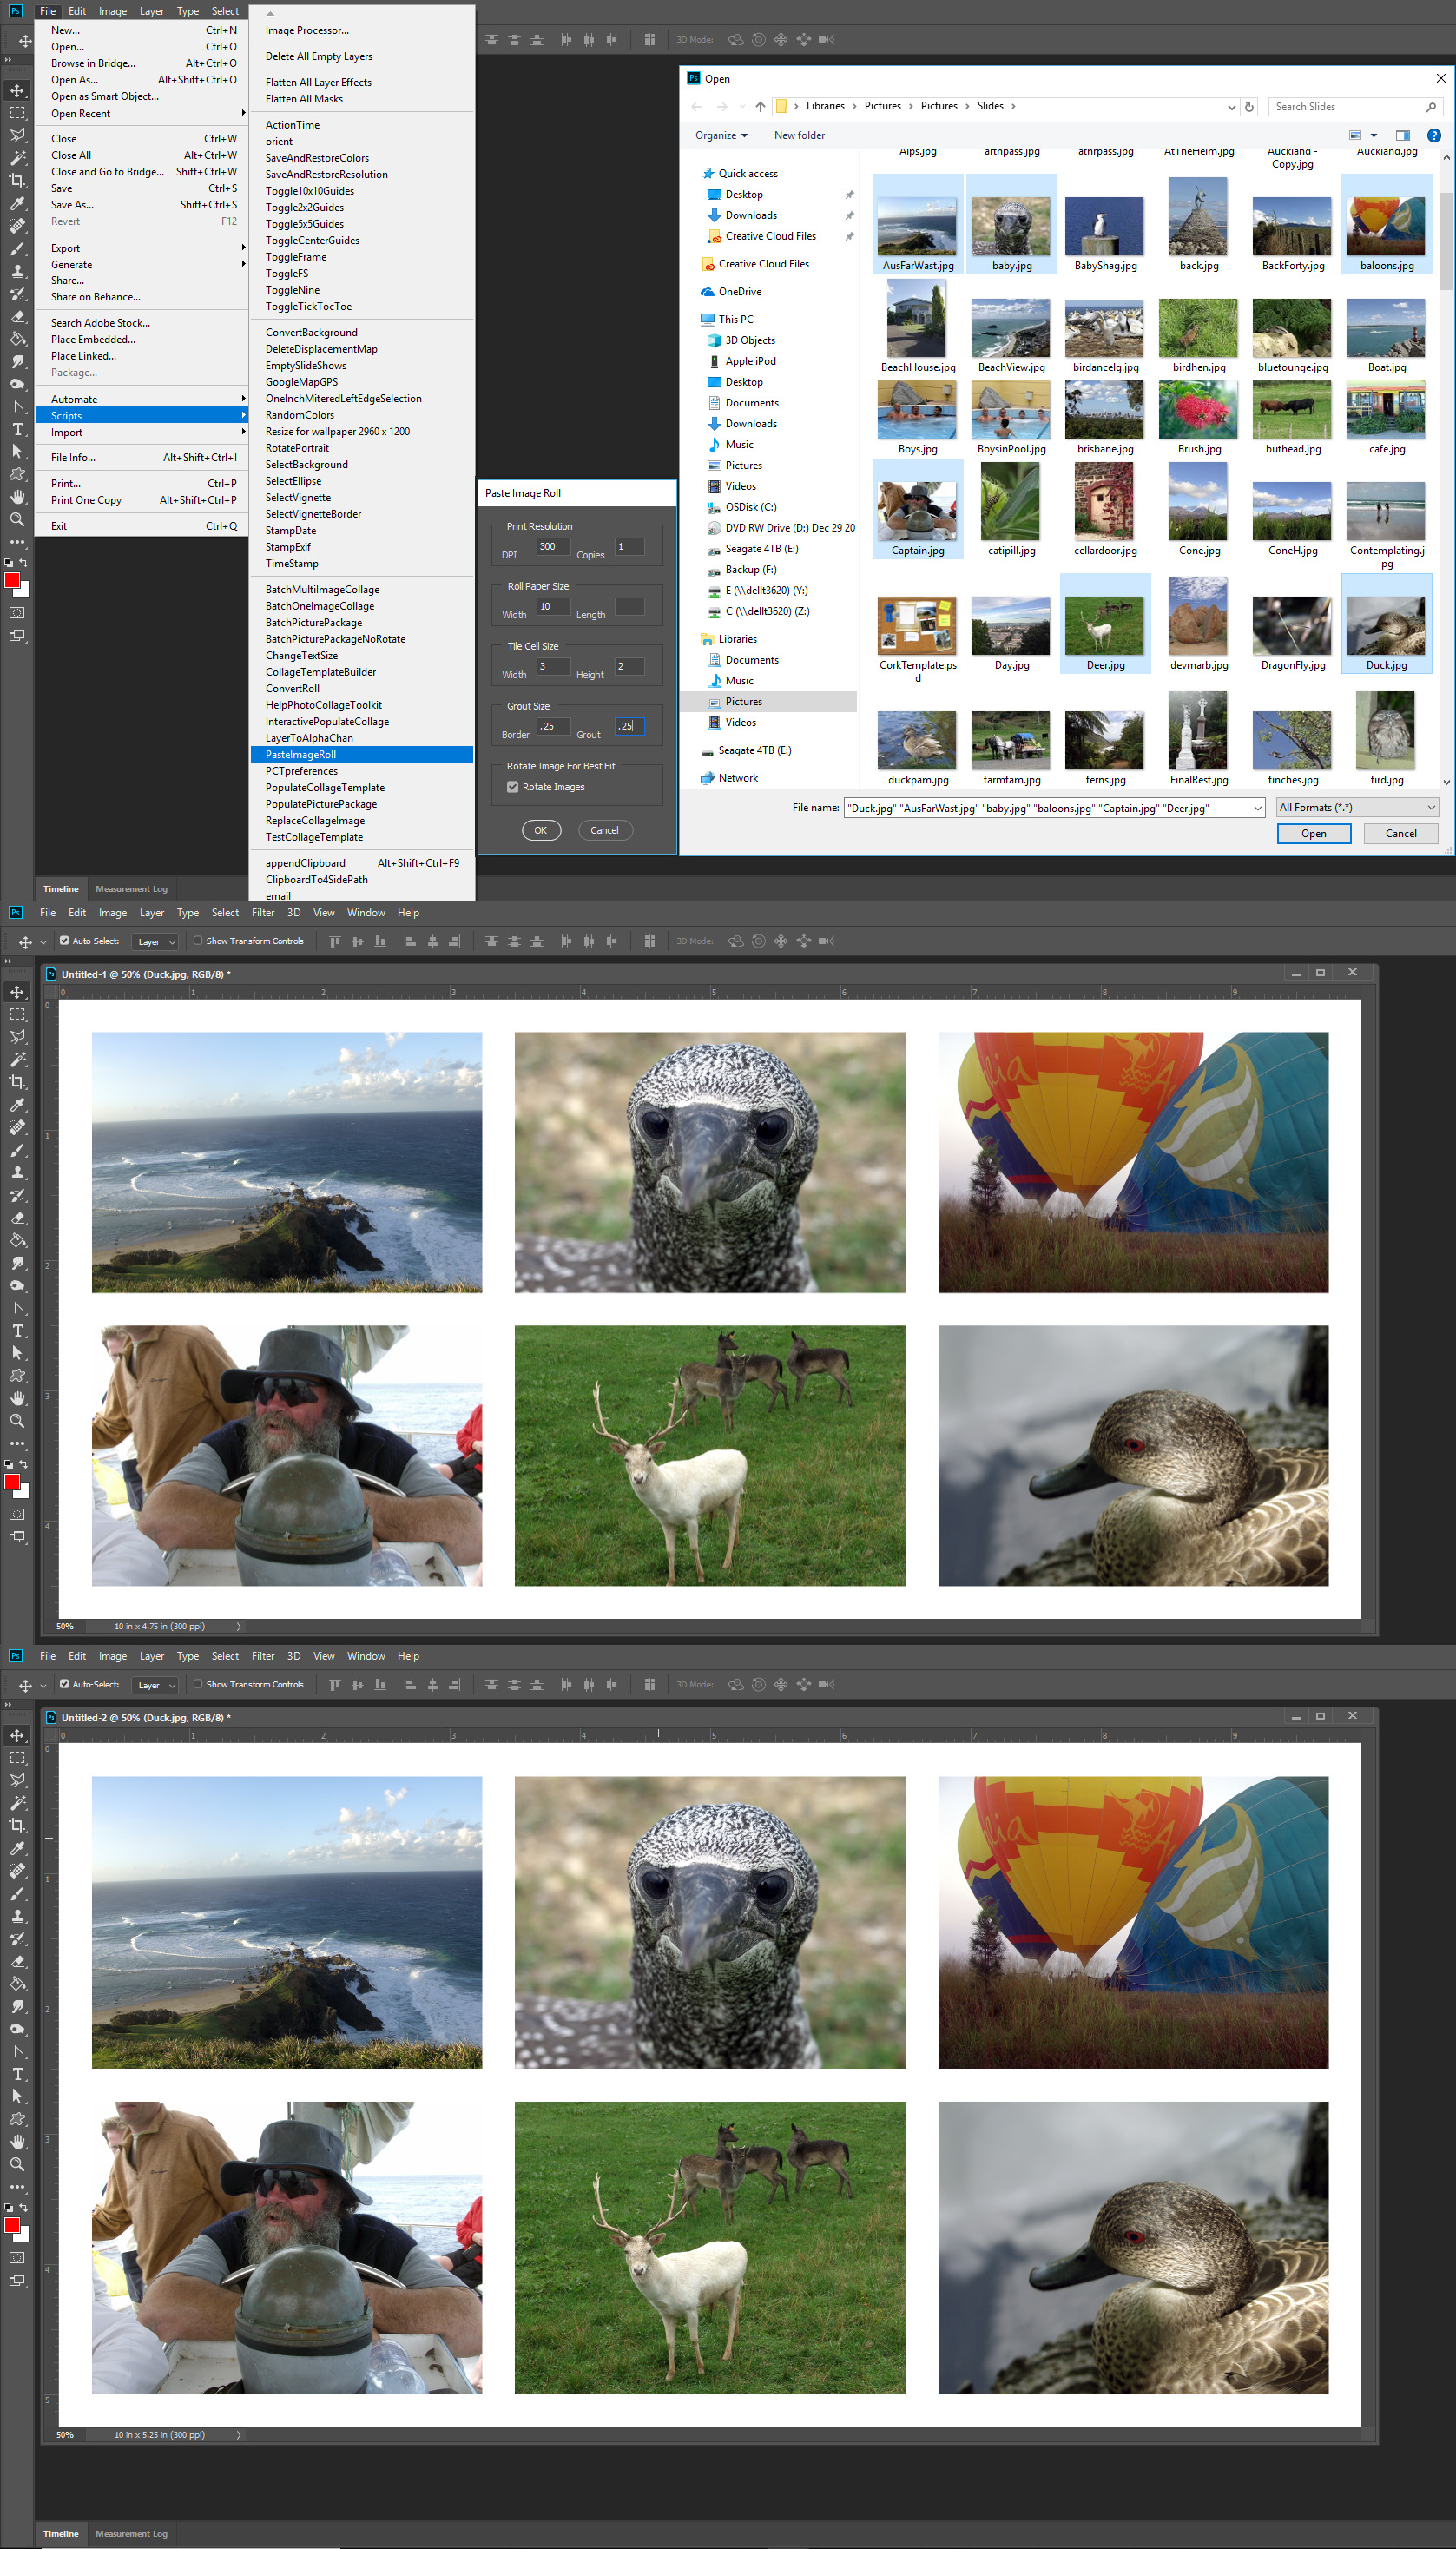
Task: Select the Crop tool in Untitled-1 window
Action: (17, 1082)
